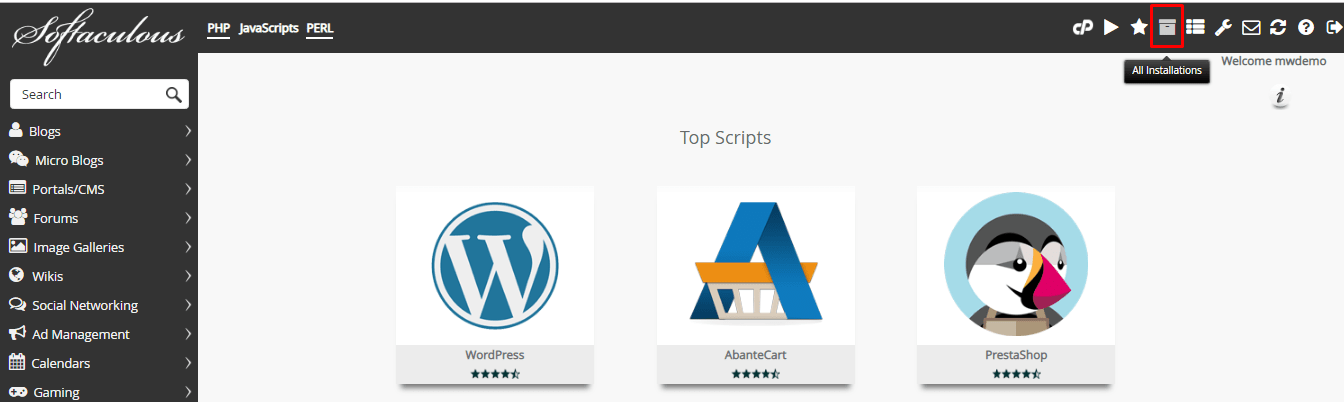Open ratings via the star icon

1139,27
